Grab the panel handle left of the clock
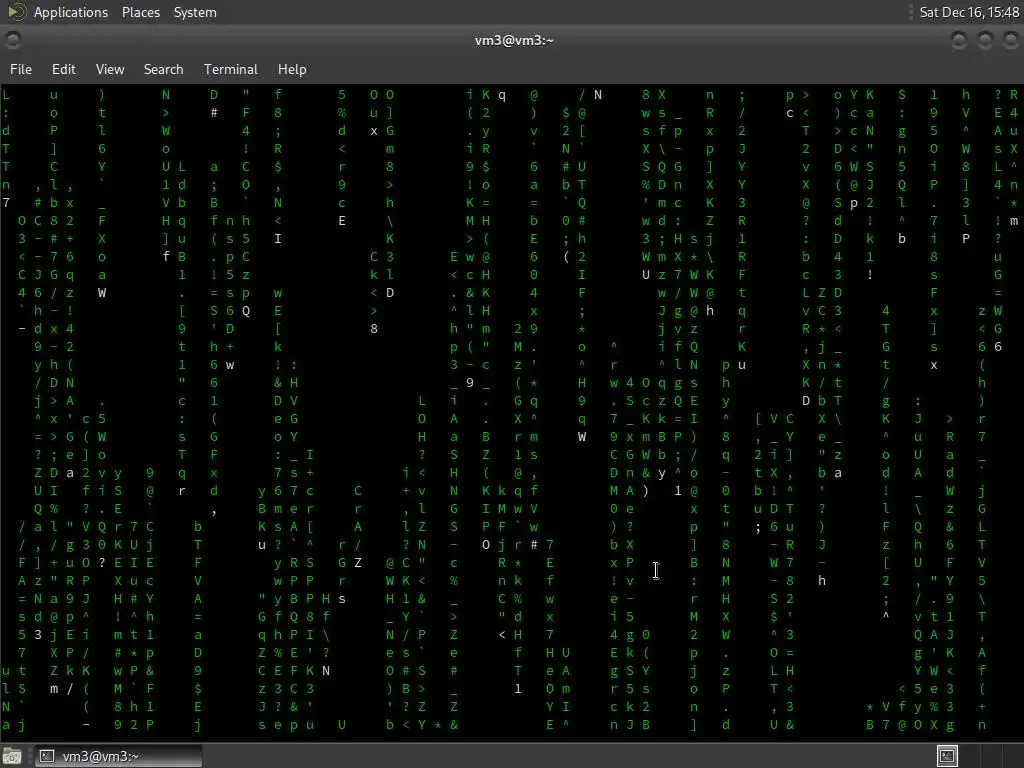1024x768 pixels. 911,12
